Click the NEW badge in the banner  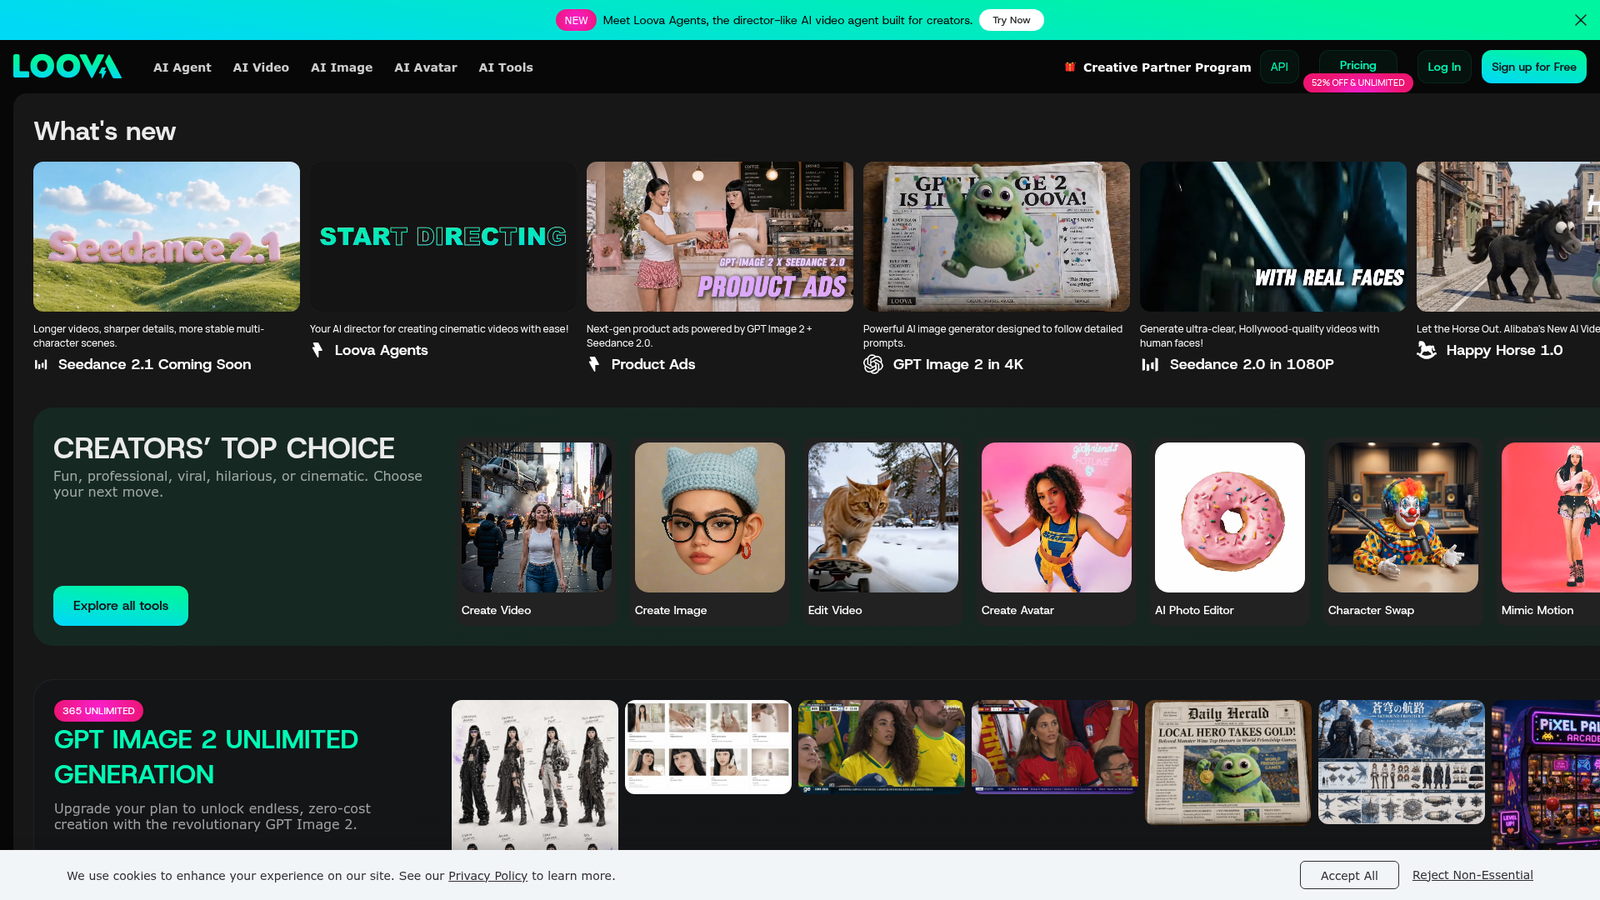576,20
